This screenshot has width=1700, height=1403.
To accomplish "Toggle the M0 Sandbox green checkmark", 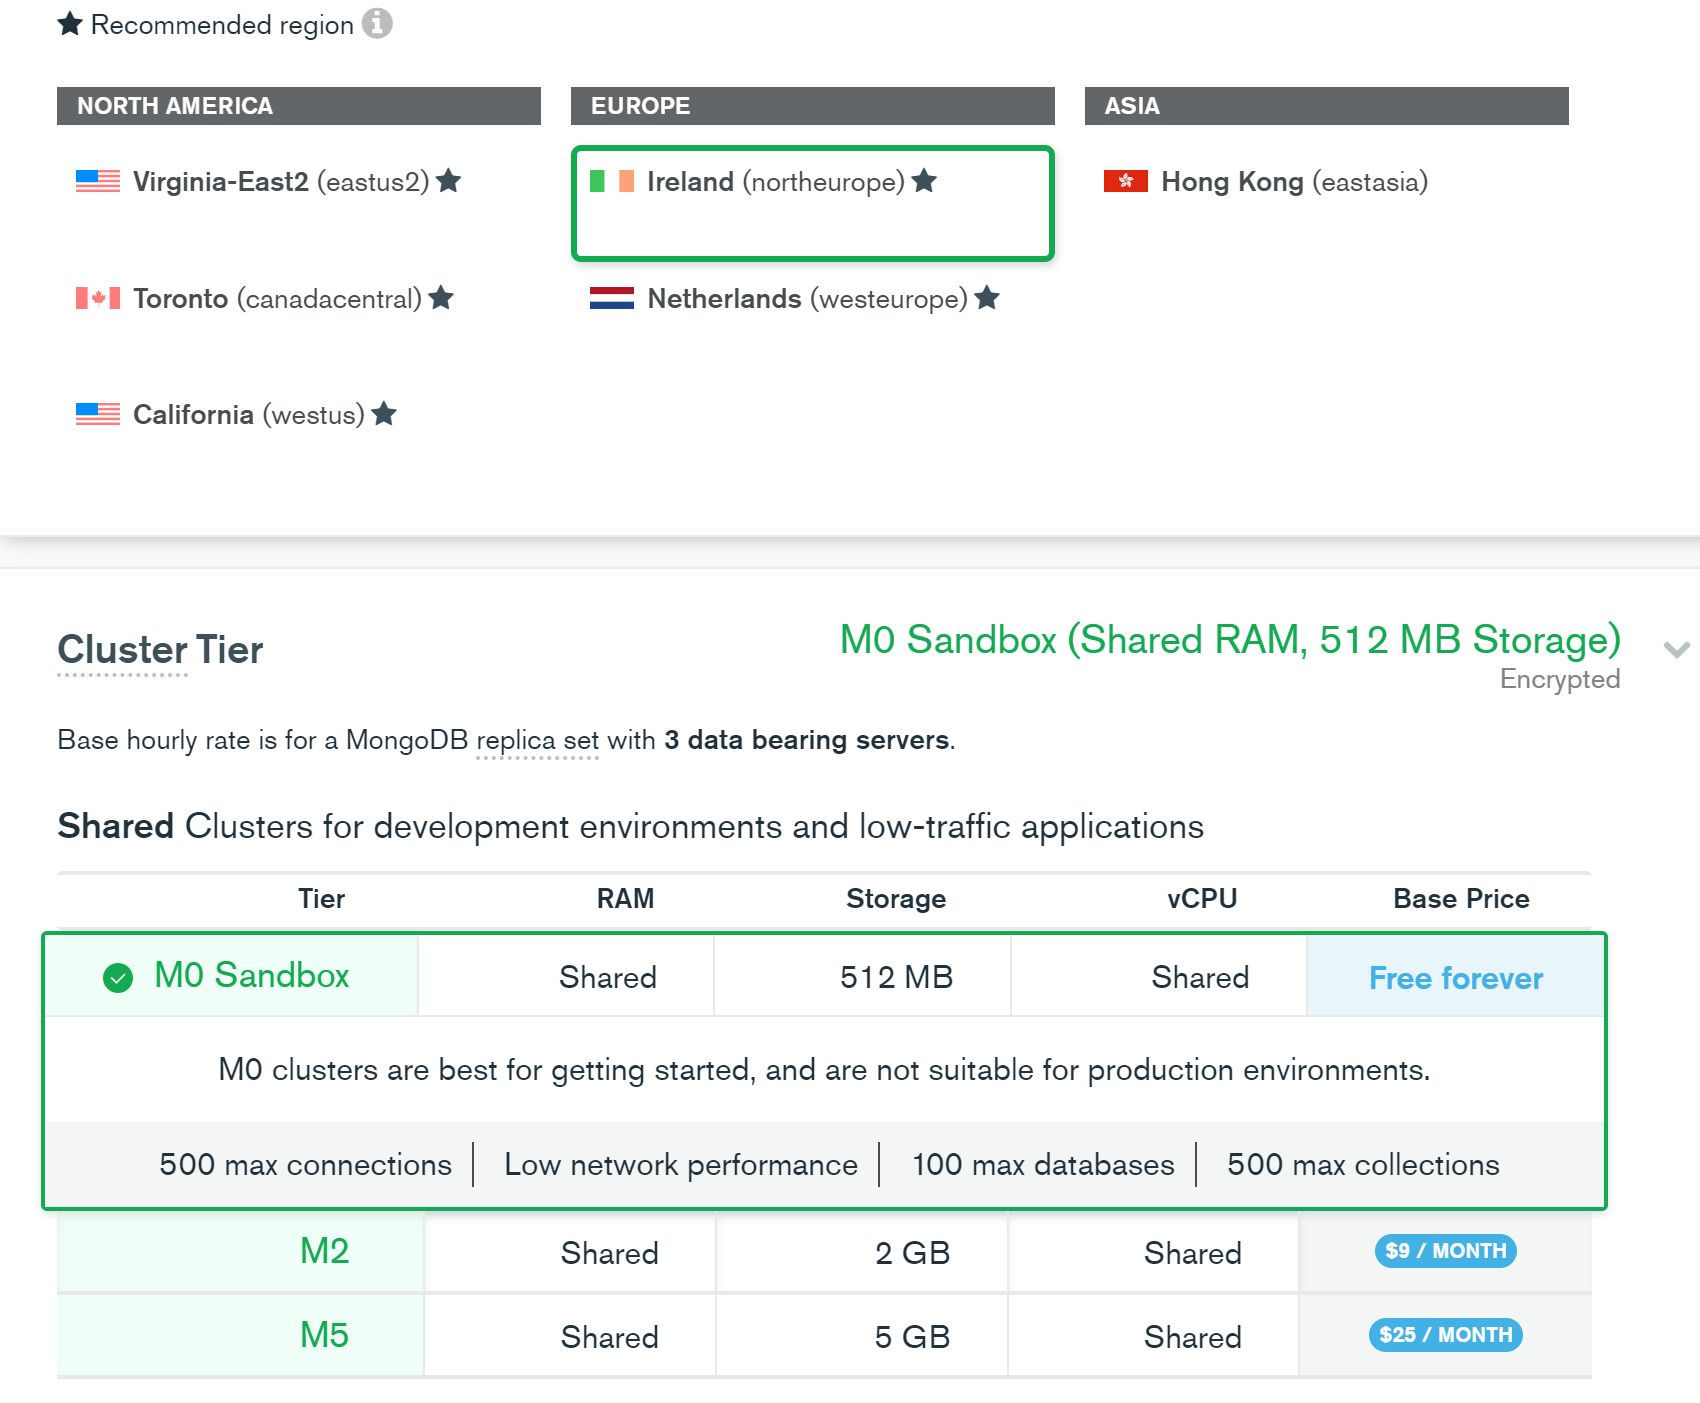I will coord(118,977).
